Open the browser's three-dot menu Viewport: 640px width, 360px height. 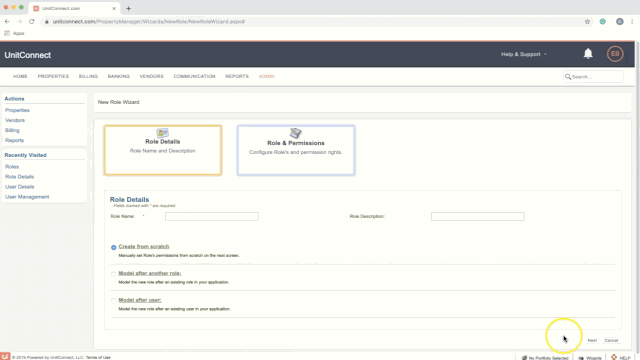pos(632,22)
